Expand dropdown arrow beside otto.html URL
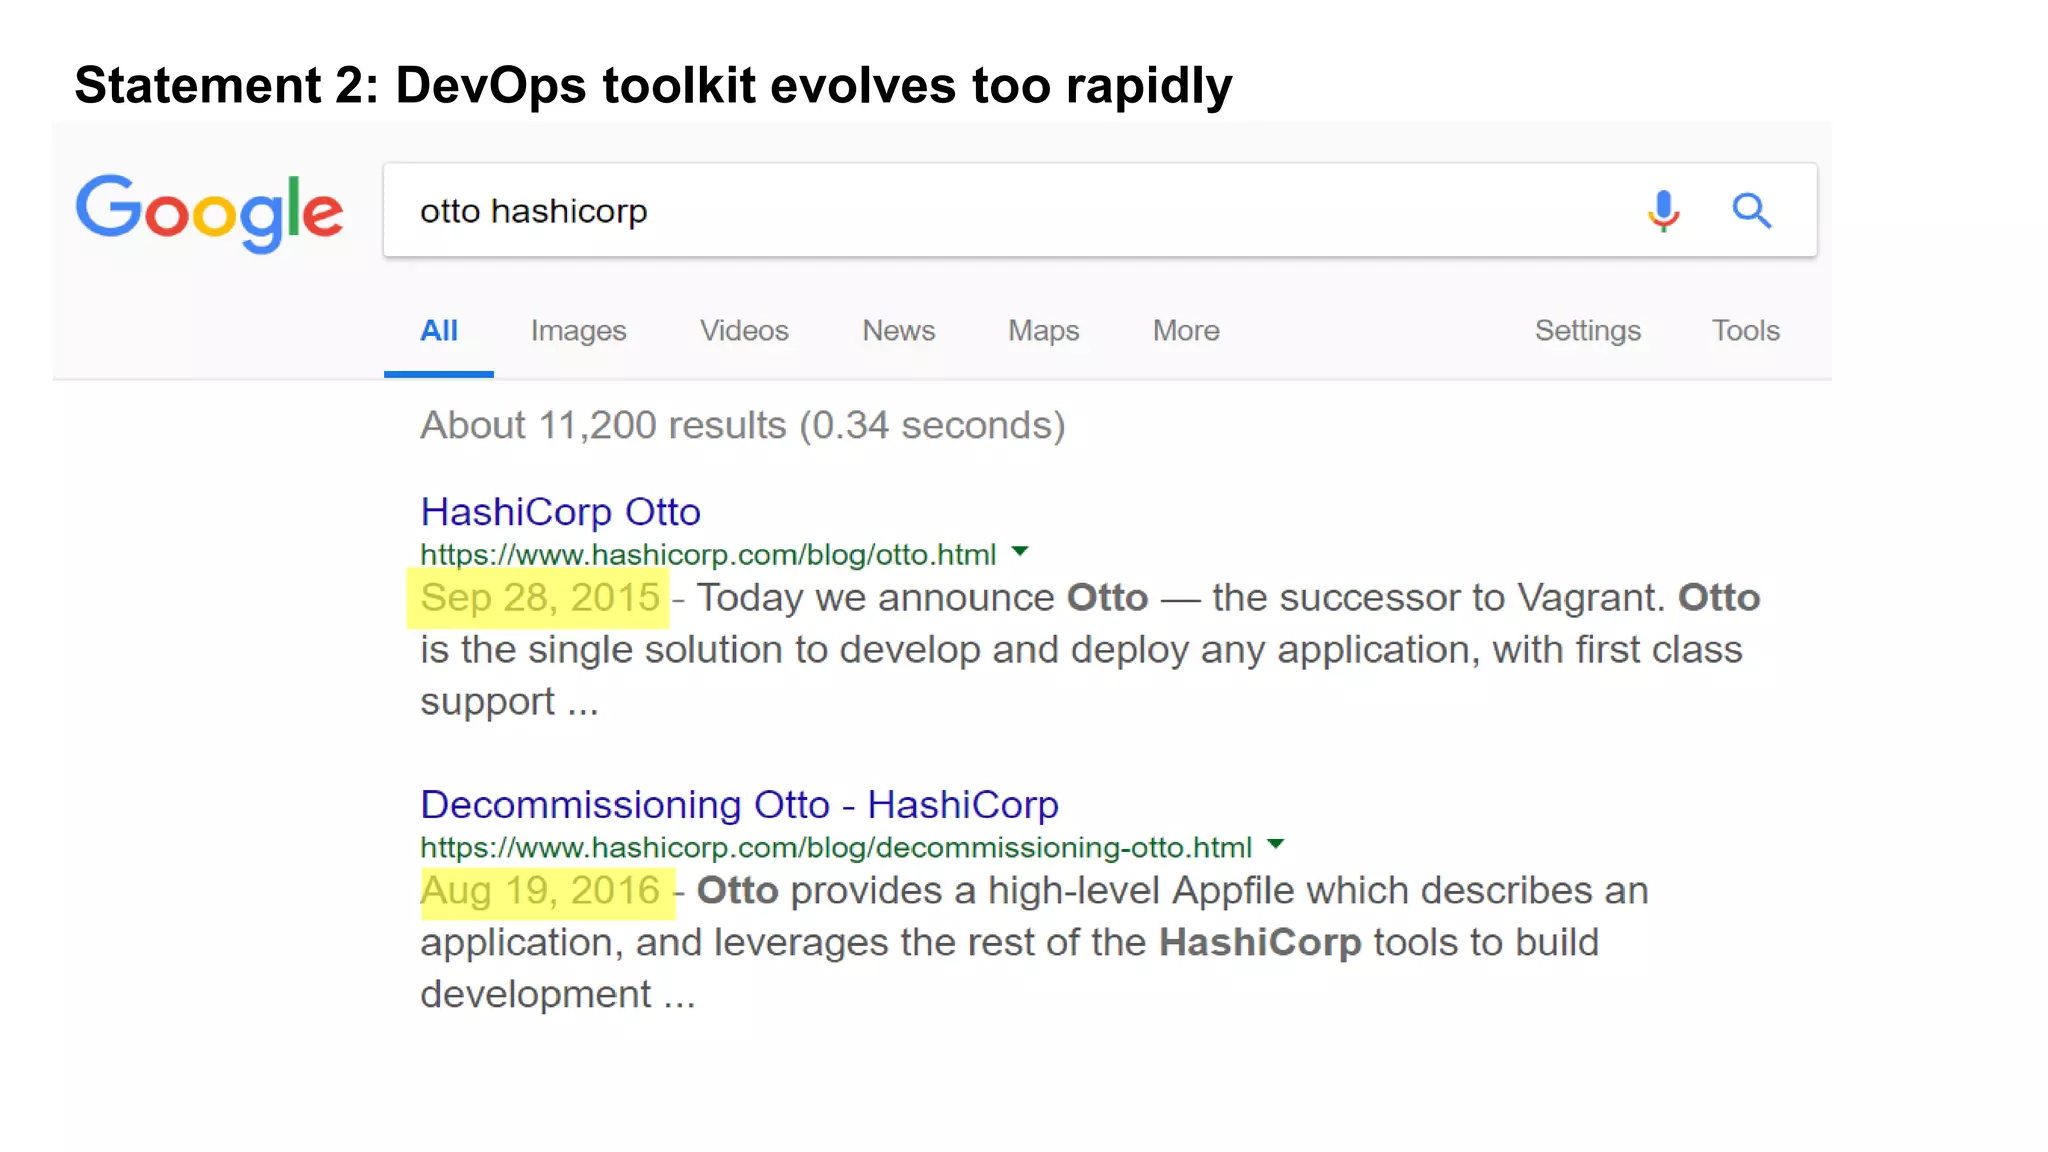The image size is (2048, 1152). pos(1020,551)
